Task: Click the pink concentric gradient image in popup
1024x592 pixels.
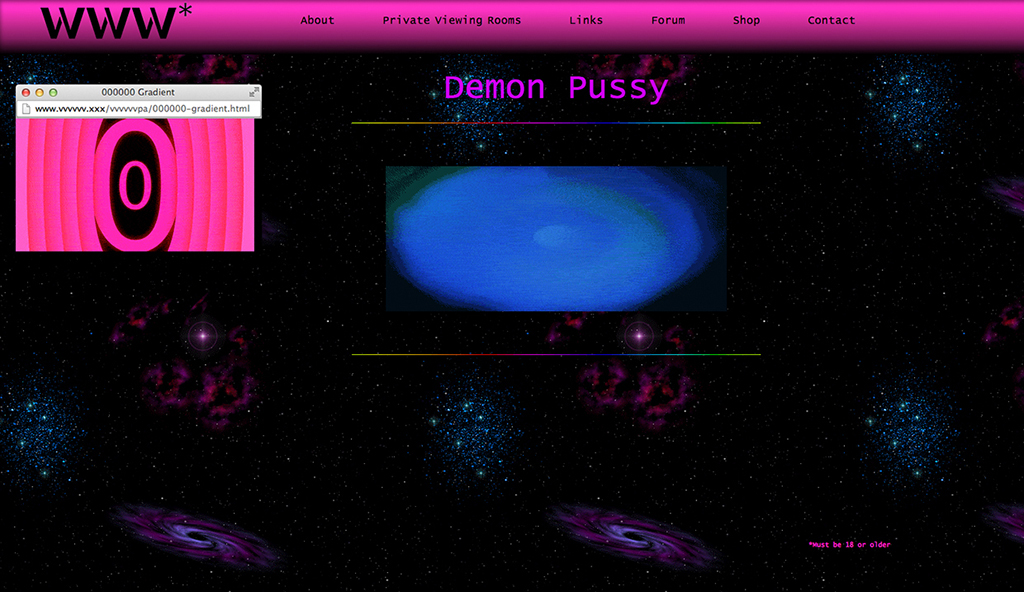Action: (x=135, y=185)
